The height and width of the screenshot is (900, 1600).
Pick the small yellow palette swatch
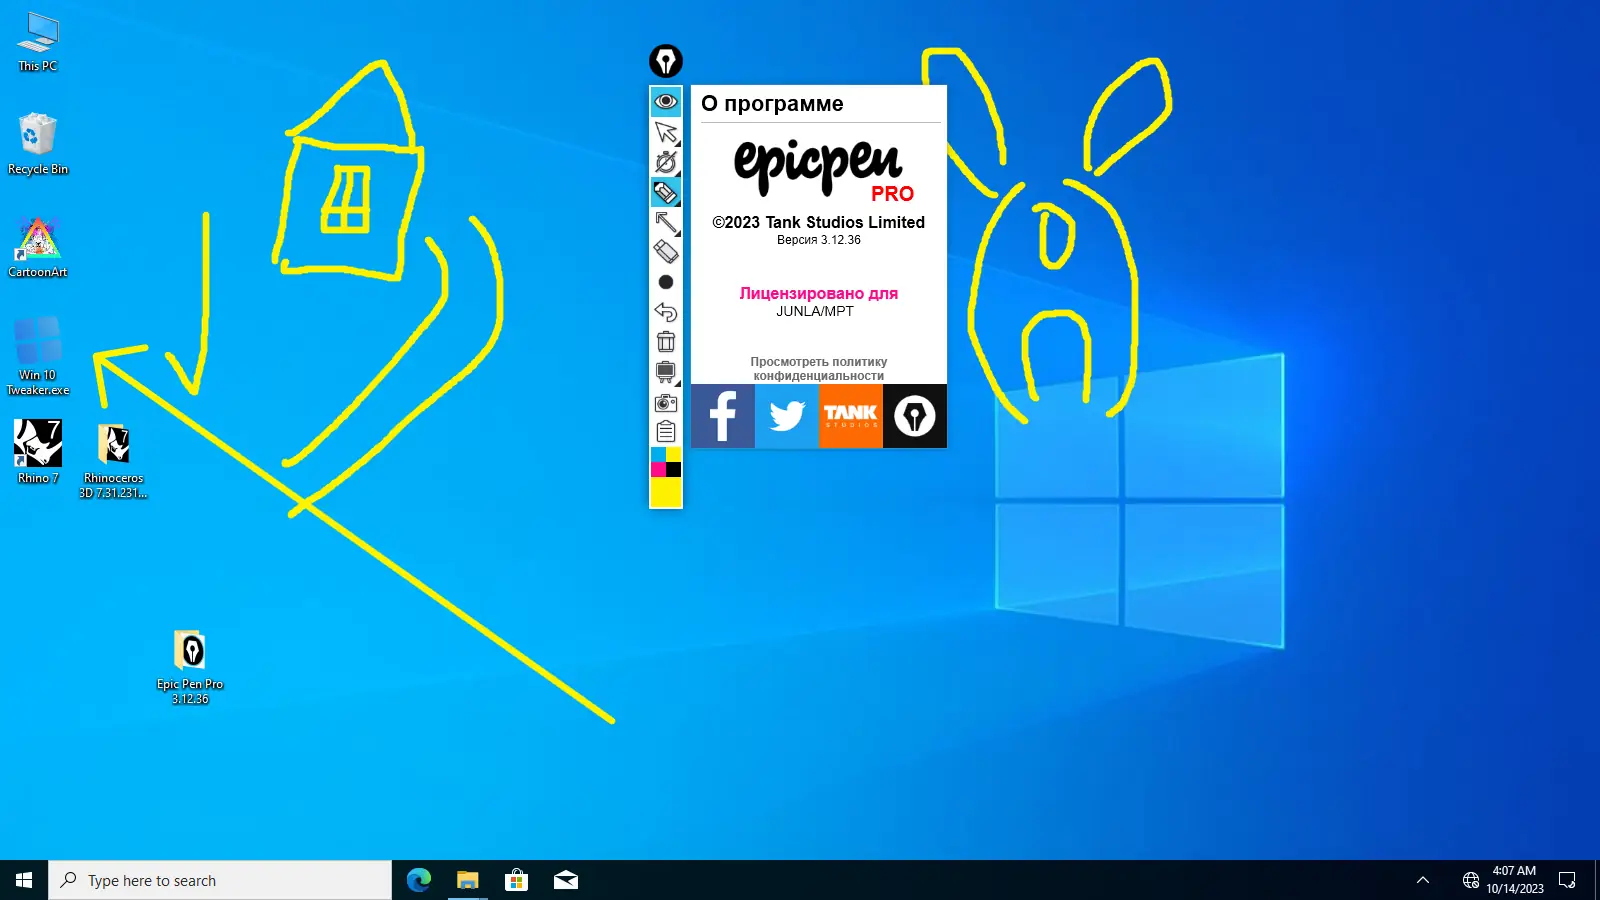click(x=674, y=455)
